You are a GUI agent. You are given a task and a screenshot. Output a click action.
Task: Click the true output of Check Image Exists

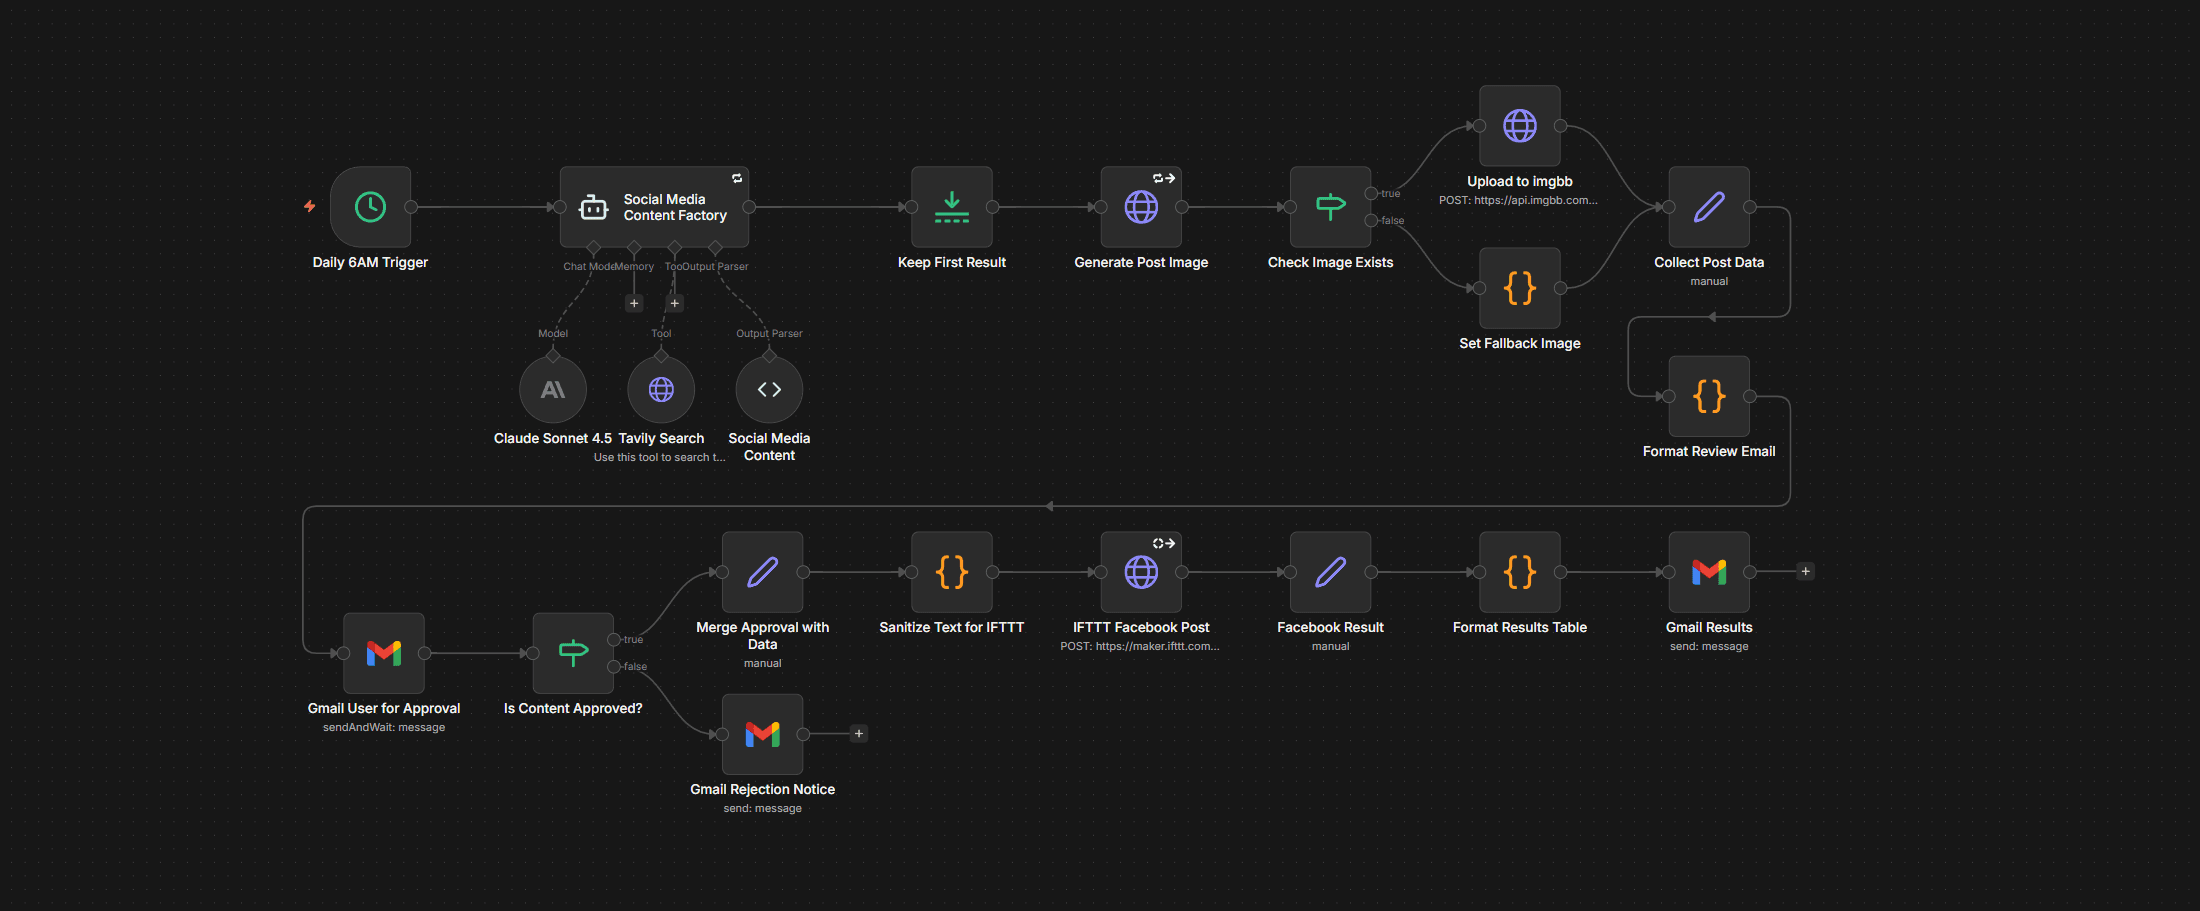pyautogui.click(x=1371, y=193)
